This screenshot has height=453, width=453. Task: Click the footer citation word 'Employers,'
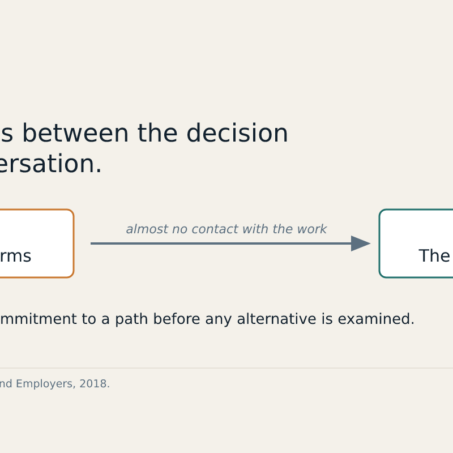tap(46, 384)
